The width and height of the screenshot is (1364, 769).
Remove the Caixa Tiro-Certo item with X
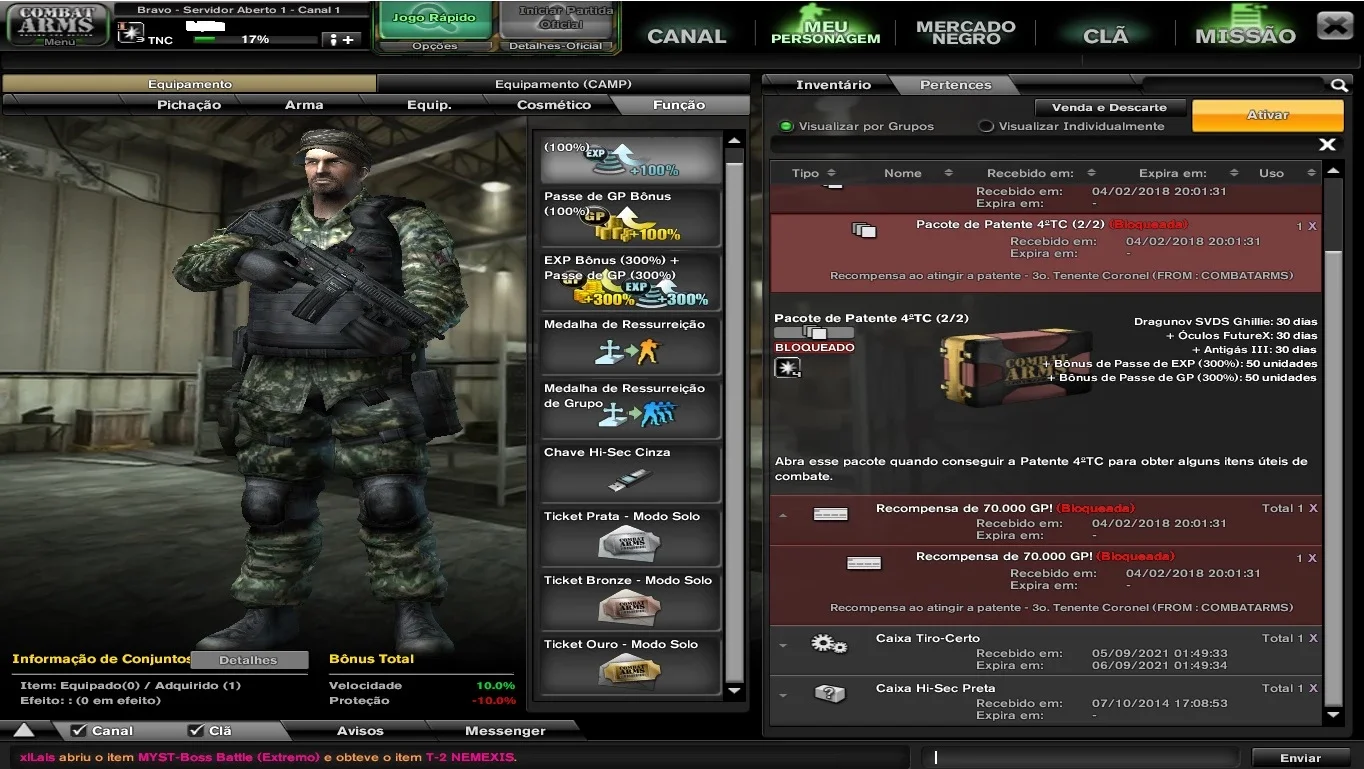[x=1313, y=638]
